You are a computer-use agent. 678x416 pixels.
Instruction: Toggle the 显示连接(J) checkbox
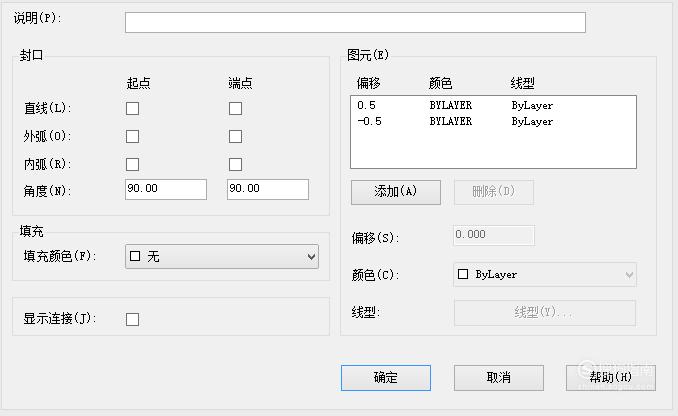pyautogui.click(x=132, y=320)
